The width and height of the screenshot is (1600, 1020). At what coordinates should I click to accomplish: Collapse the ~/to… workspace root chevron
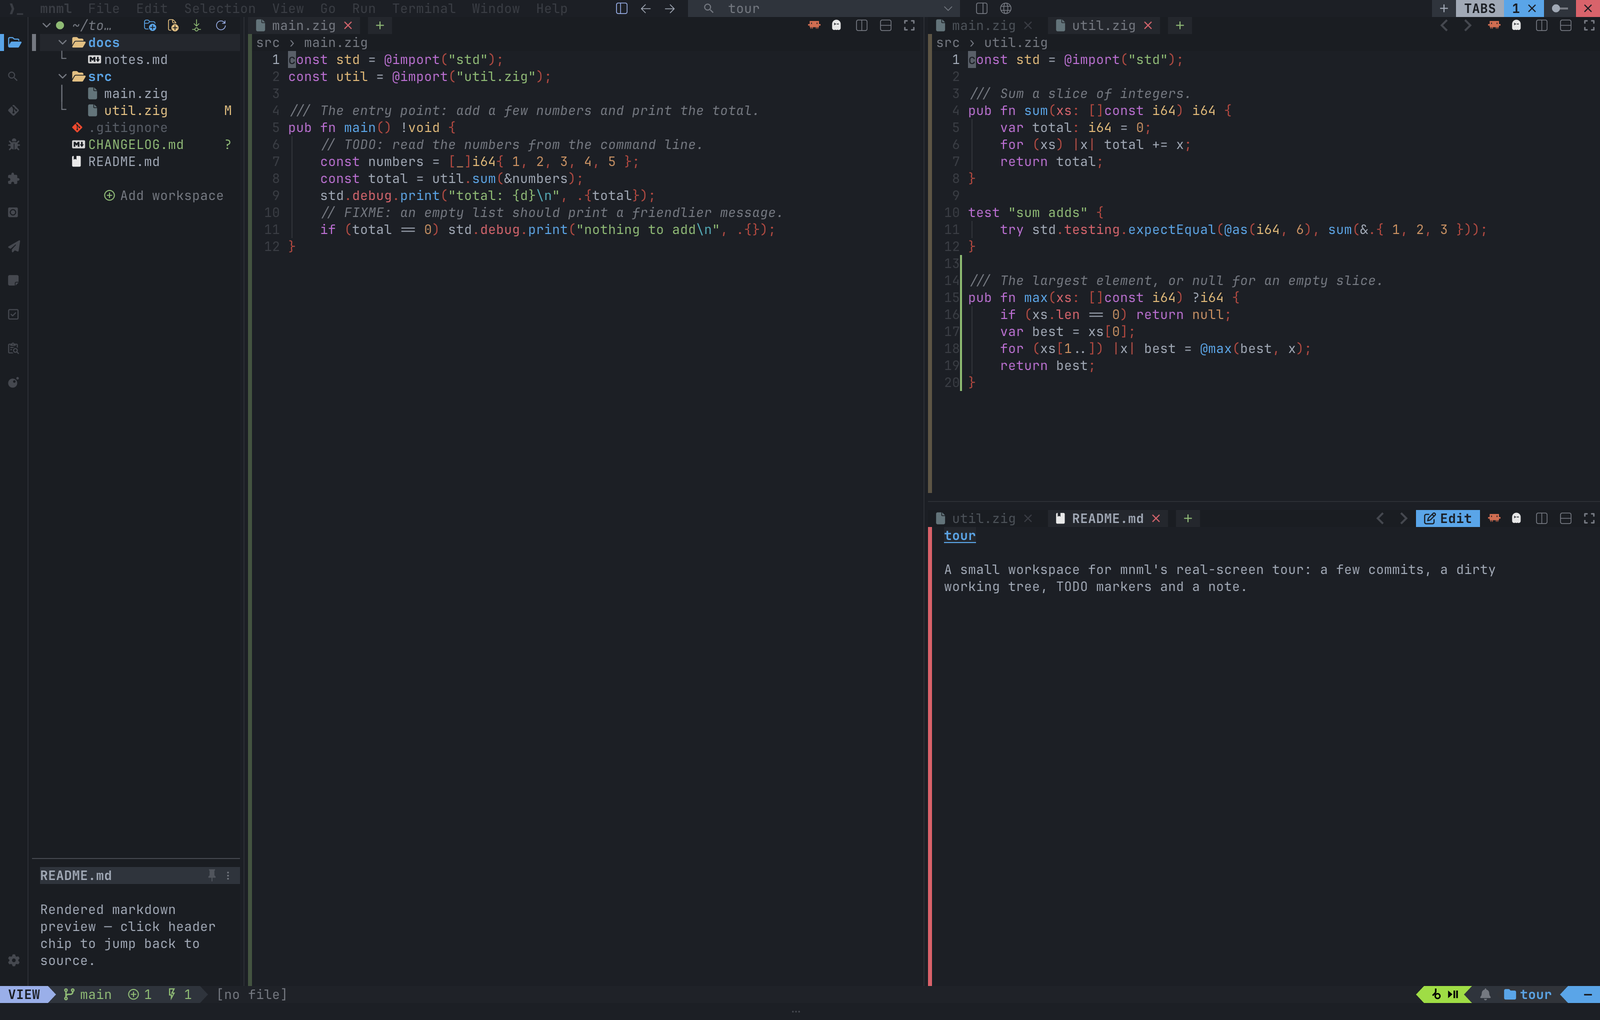point(46,26)
